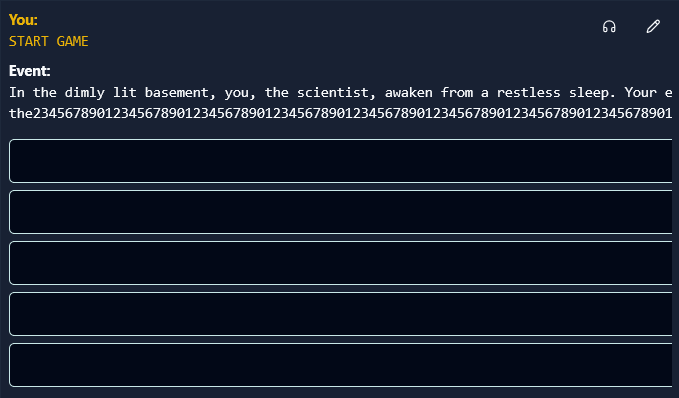Click the headphones listen icon
The width and height of the screenshot is (679, 398).
coord(609,27)
